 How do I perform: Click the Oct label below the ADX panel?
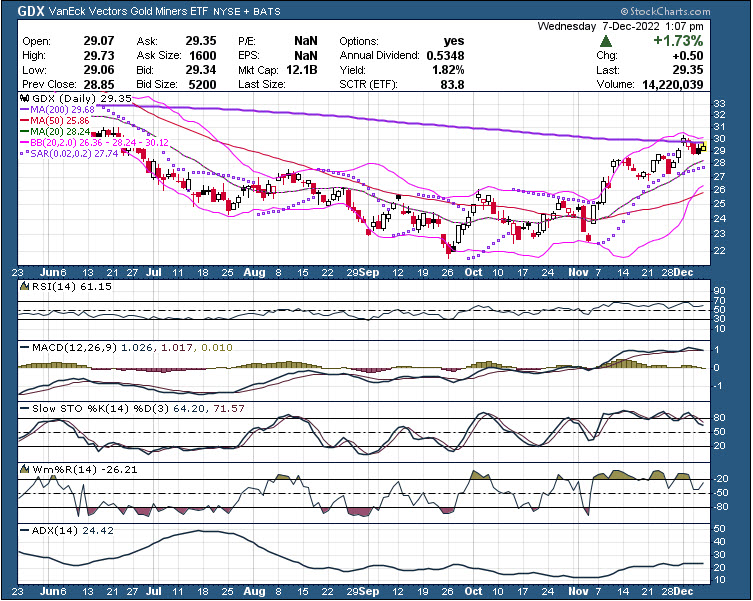click(473, 591)
